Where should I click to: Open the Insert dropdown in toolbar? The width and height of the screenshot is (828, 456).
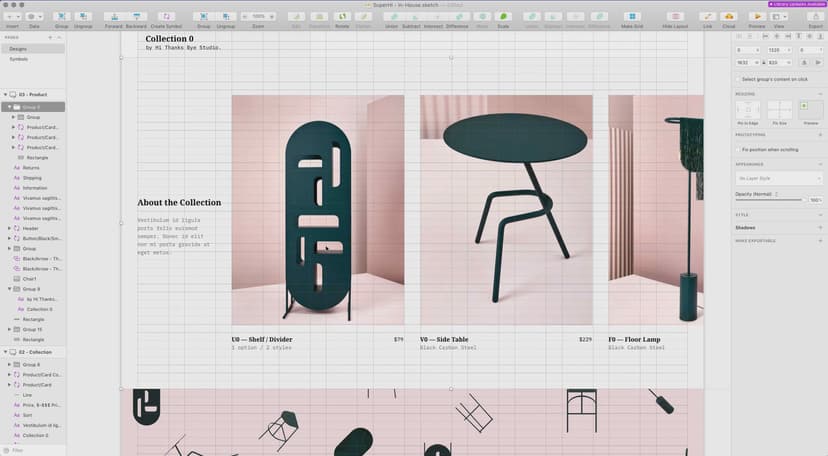coord(12,17)
